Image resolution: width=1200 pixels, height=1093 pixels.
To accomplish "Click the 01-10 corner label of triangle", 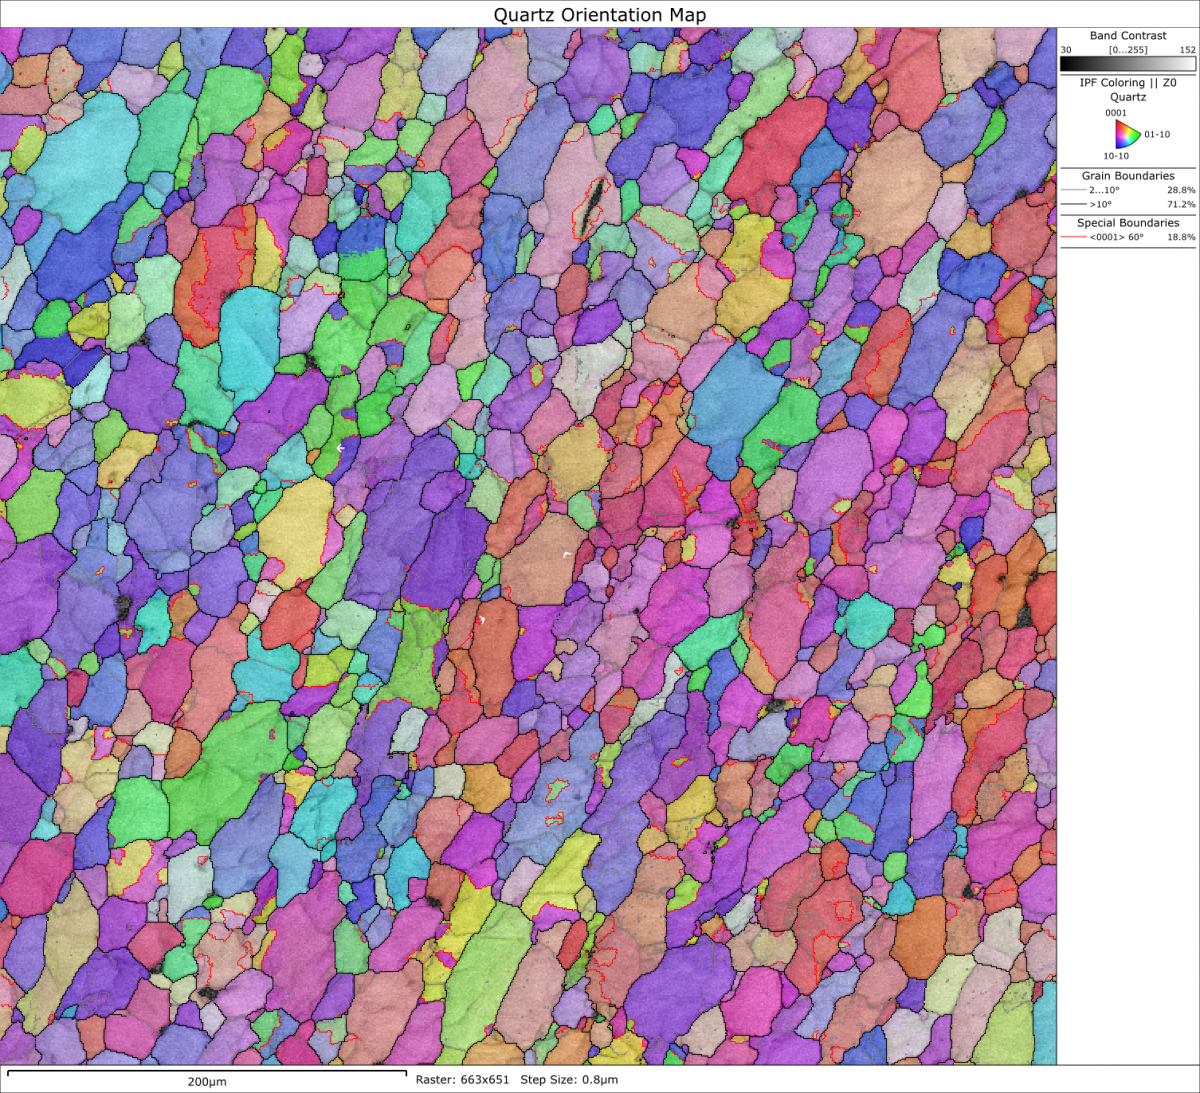I will pos(1157,135).
